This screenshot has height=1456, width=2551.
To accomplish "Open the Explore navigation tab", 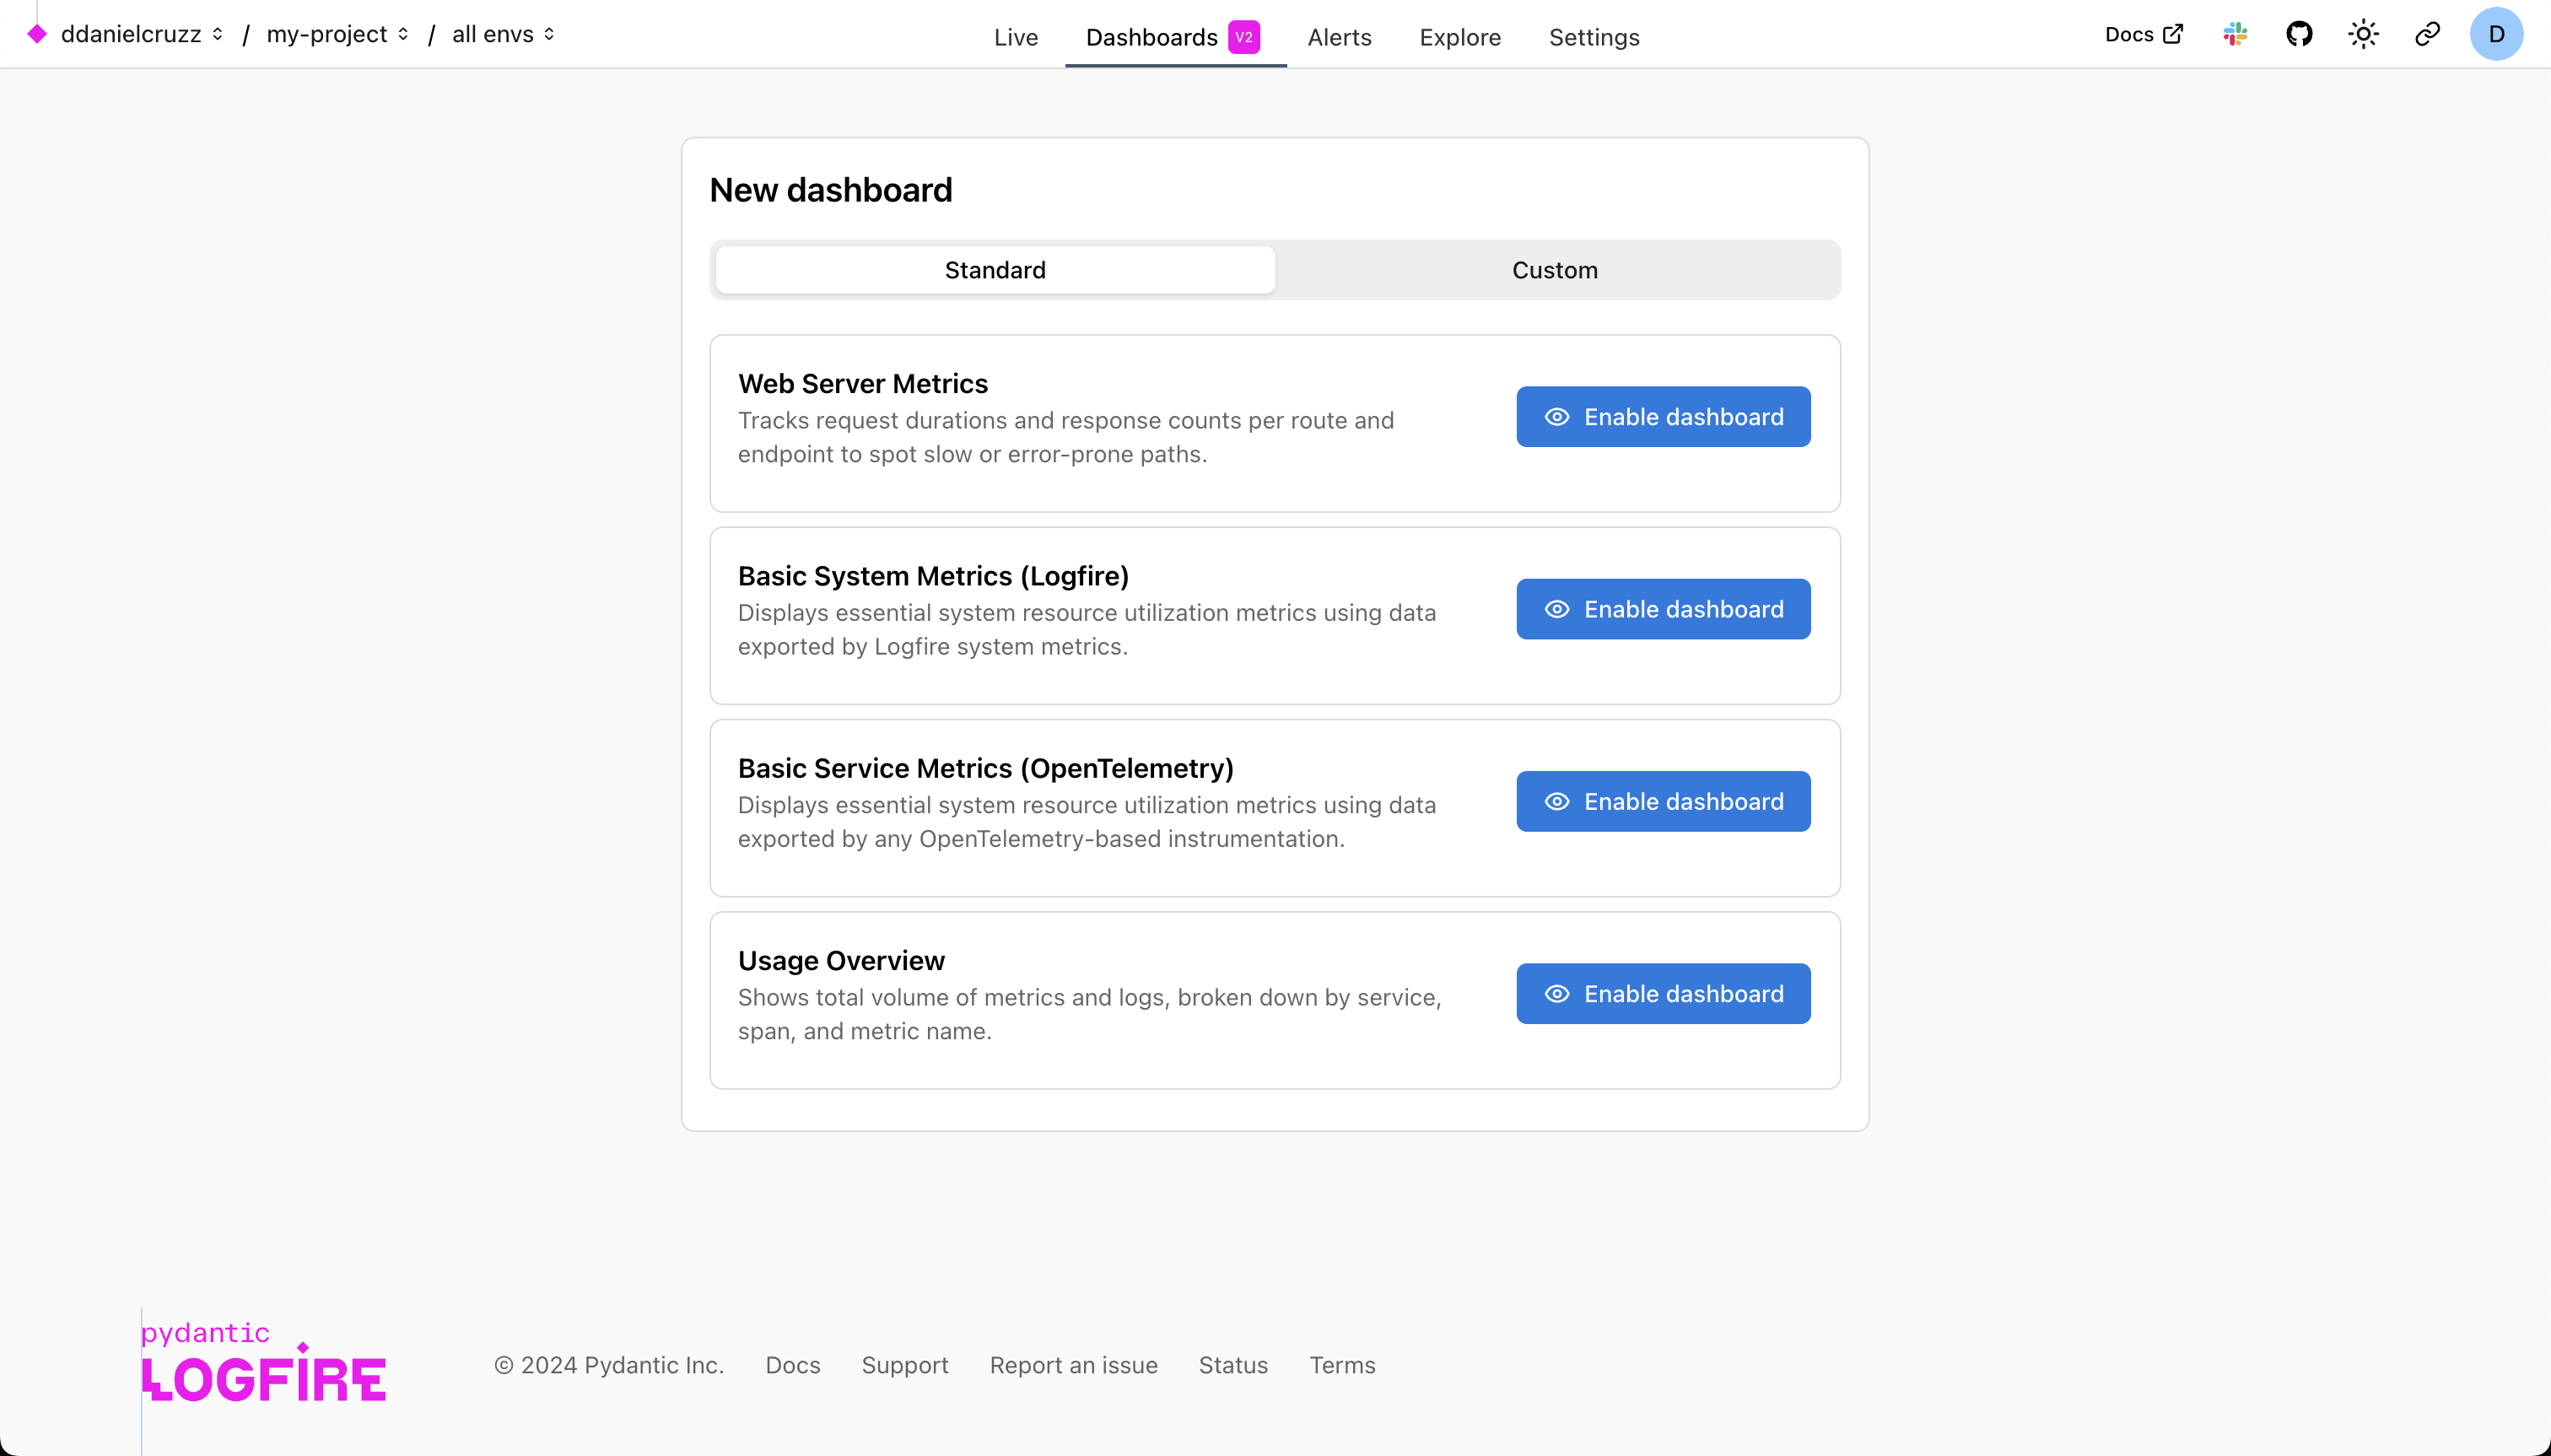I will point(1459,37).
